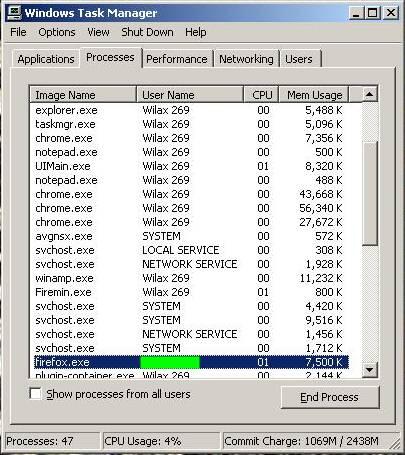Open the Help menu
This screenshot has width=405, height=455.
tap(196, 32)
